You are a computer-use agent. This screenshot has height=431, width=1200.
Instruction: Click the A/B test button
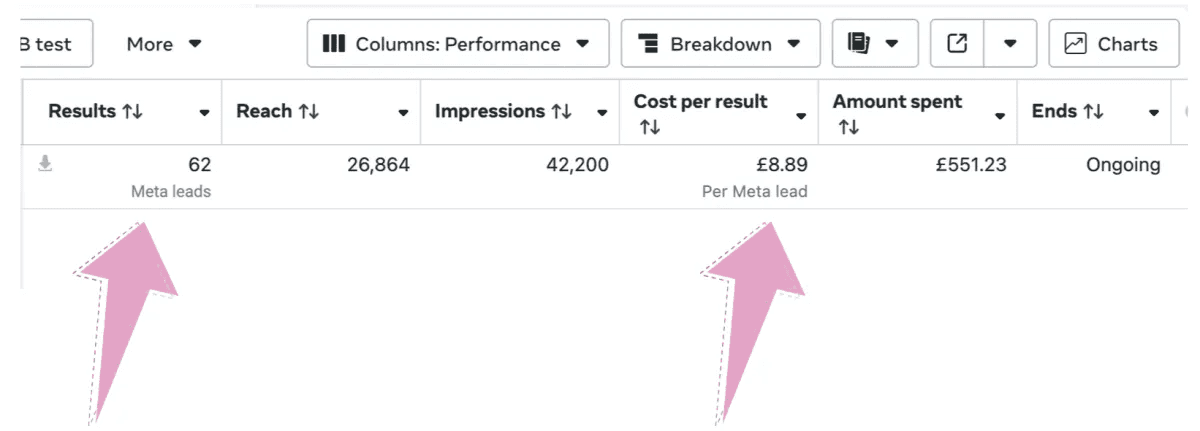pyautogui.click(x=55, y=44)
